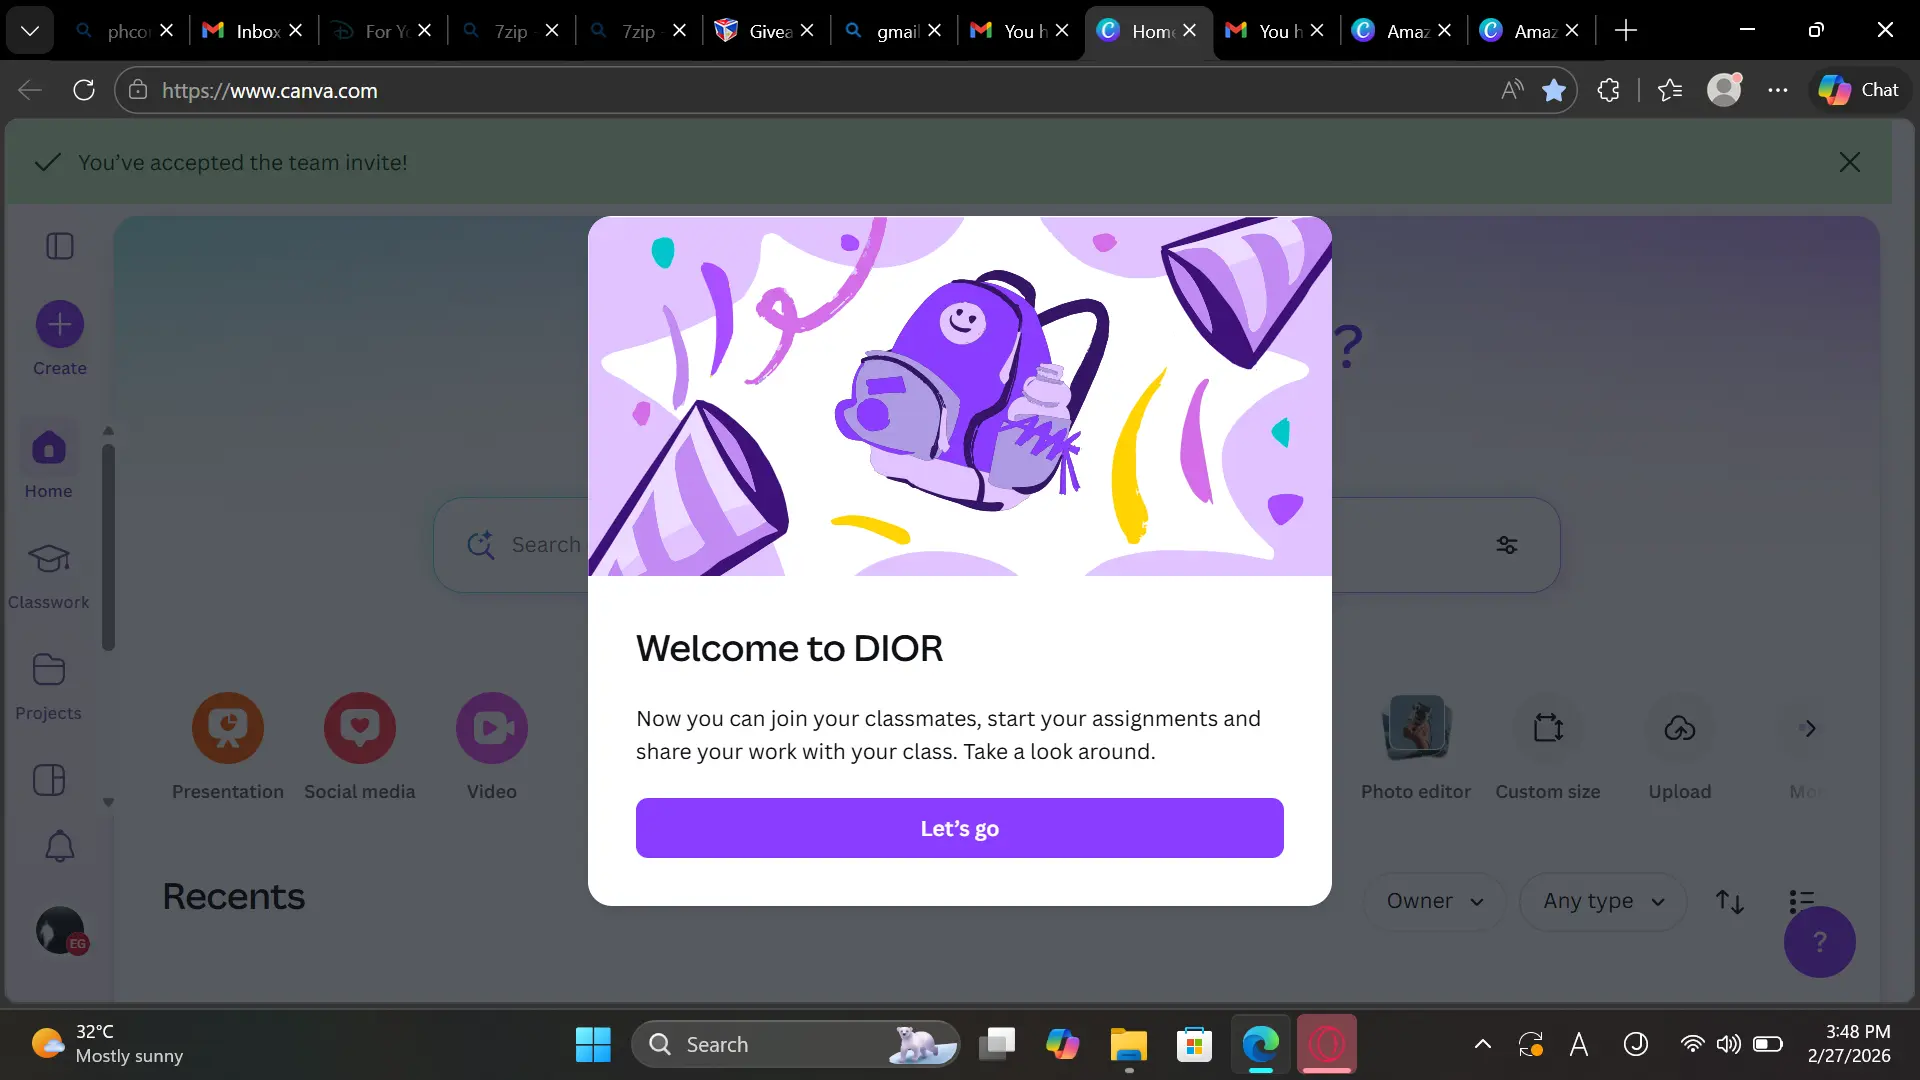Viewport: 1920px width, 1080px height.
Task: Open browser Extensions icon
Action: (x=1608, y=90)
